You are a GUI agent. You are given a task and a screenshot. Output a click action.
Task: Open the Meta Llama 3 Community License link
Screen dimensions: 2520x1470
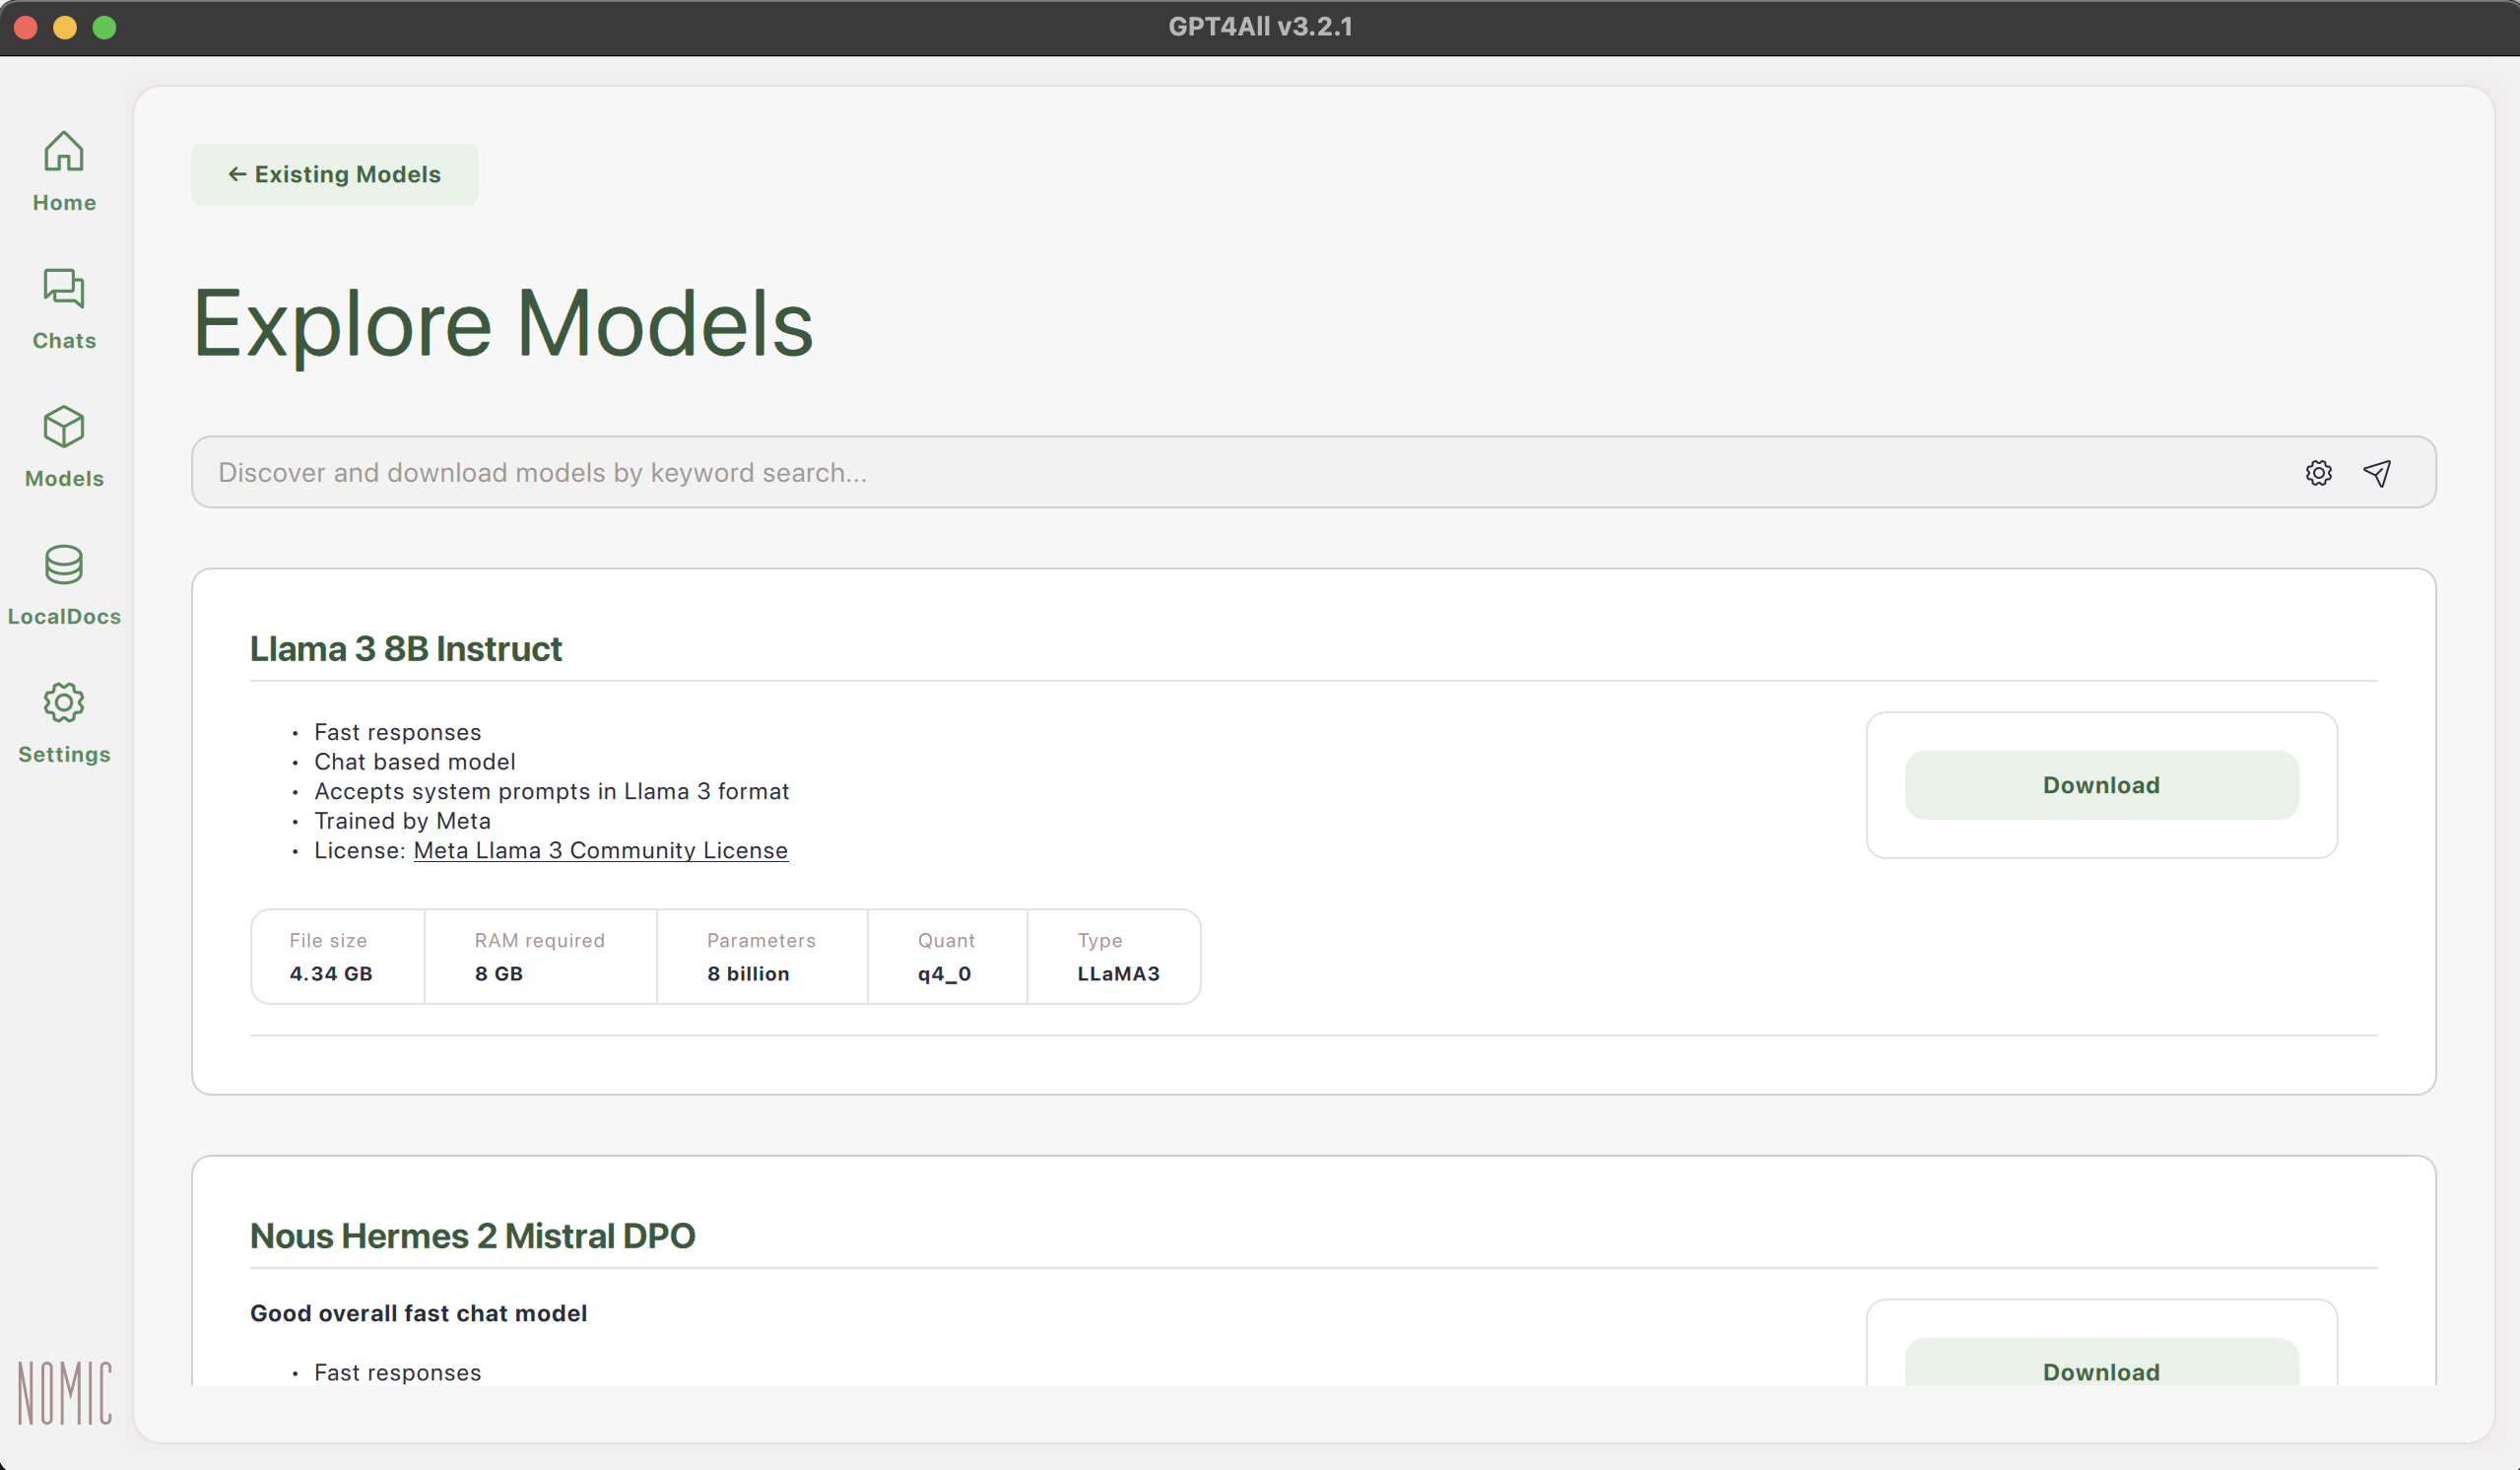tap(600, 850)
